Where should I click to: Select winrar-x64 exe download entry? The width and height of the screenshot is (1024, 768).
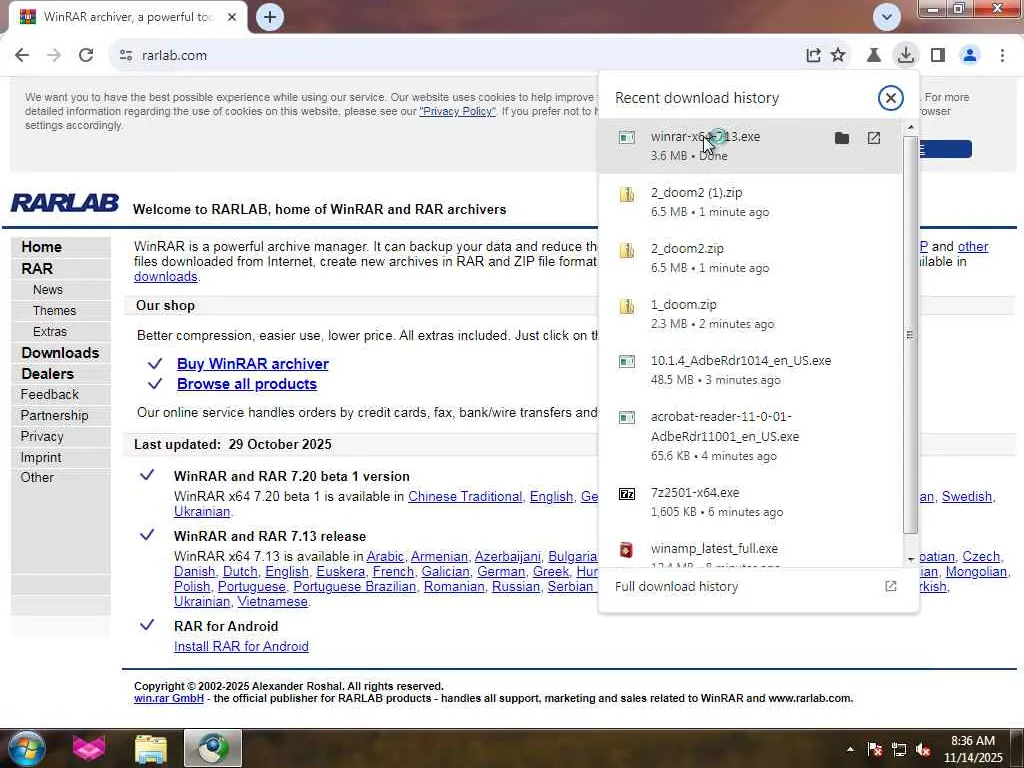(750, 146)
